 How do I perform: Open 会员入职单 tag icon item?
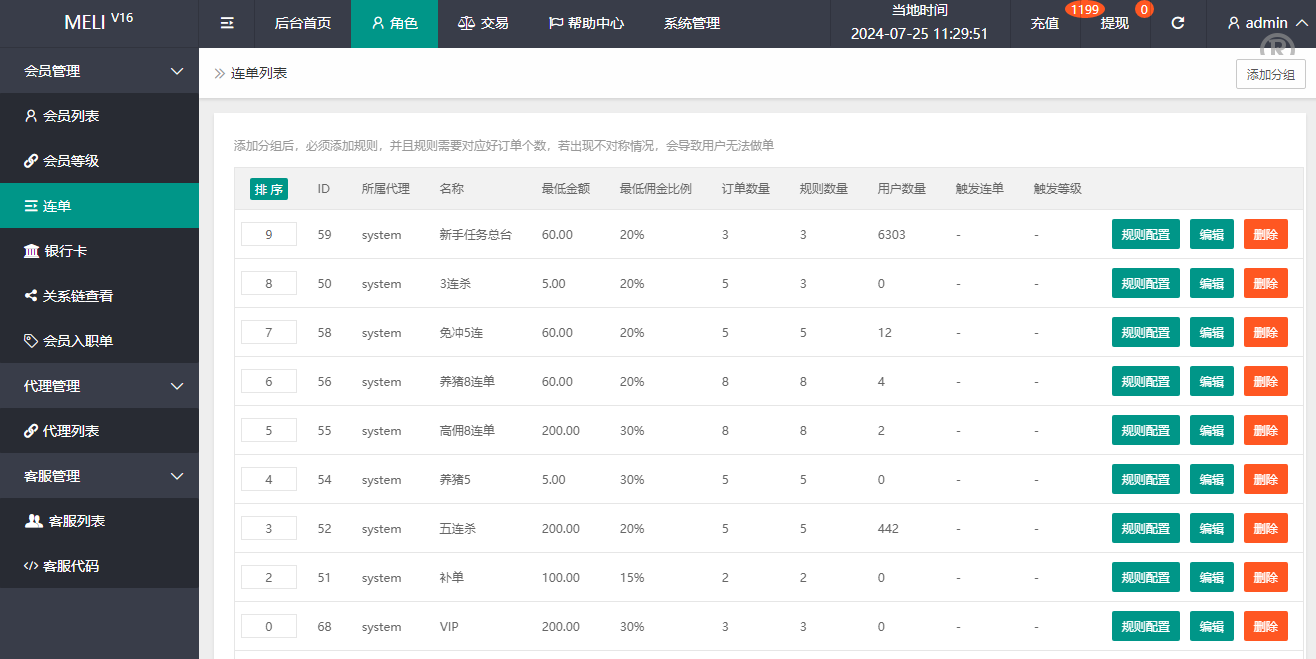68,341
